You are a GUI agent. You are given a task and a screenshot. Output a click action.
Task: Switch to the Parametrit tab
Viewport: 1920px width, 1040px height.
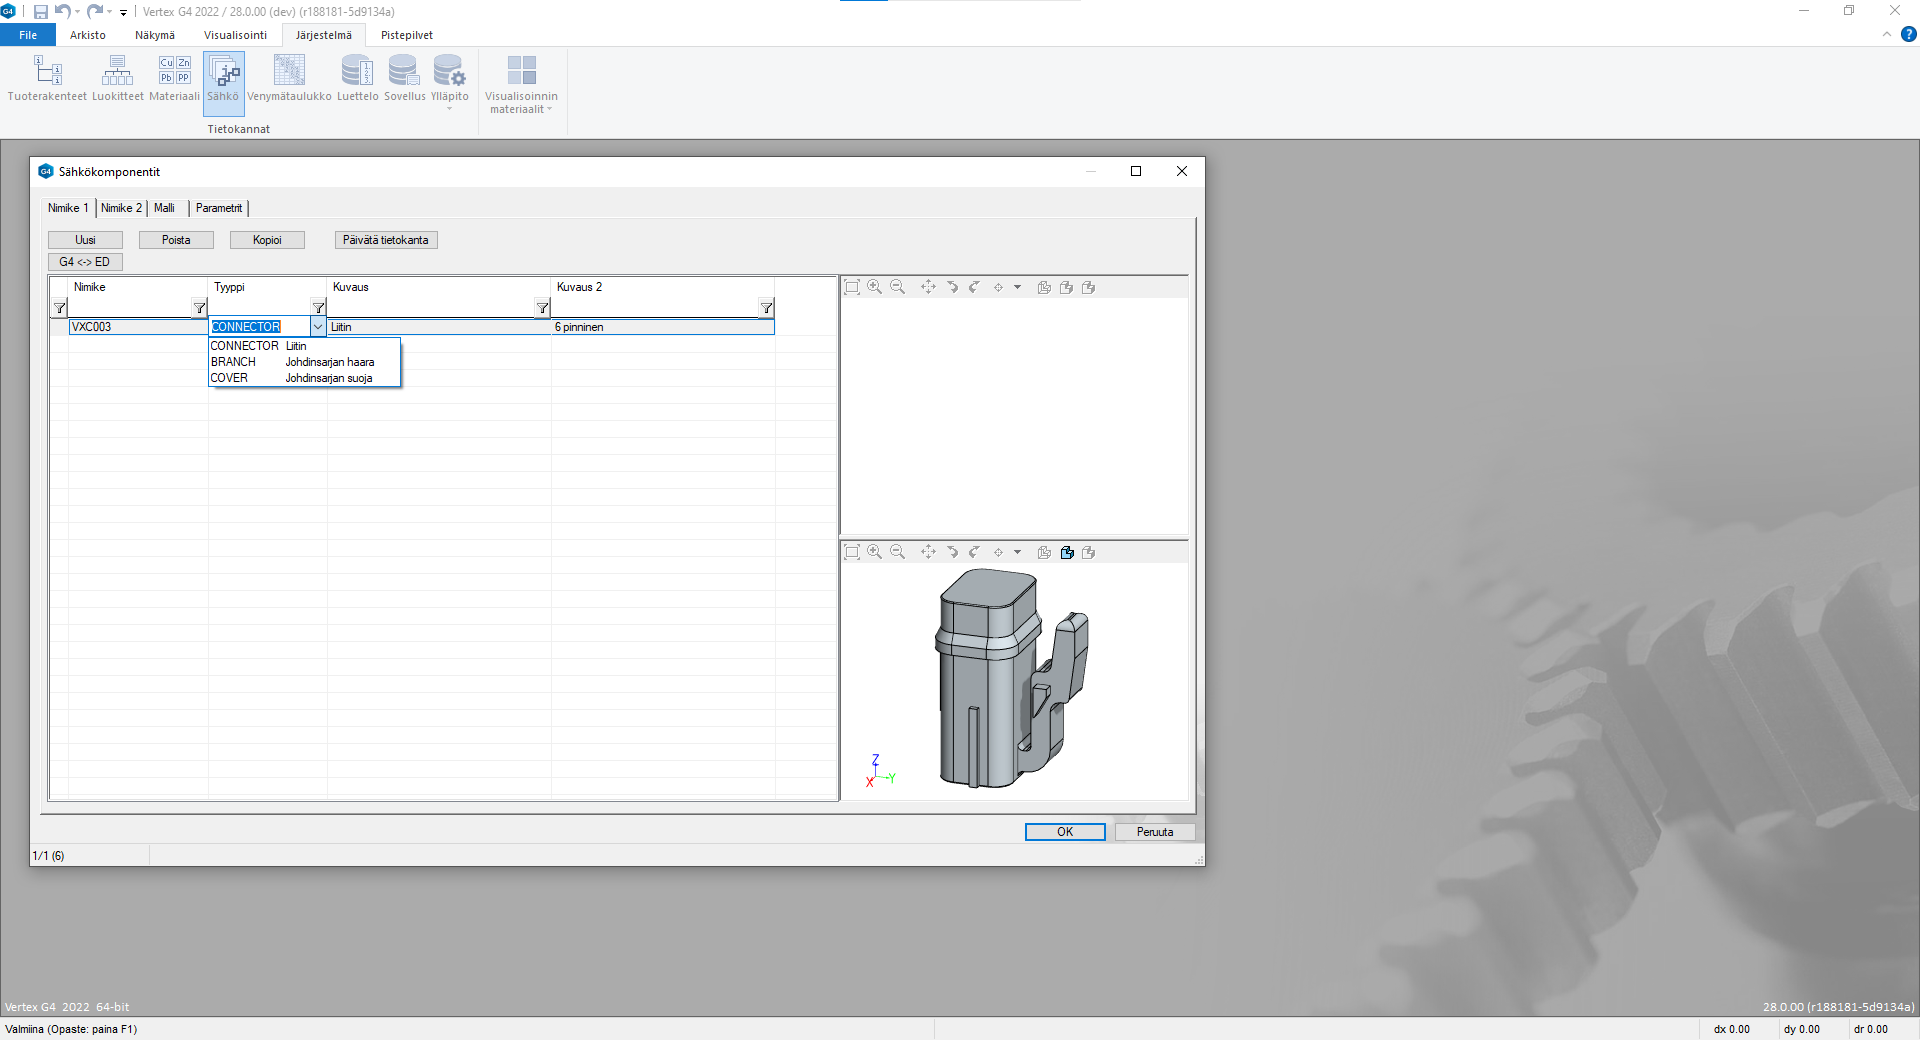tap(219, 208)
